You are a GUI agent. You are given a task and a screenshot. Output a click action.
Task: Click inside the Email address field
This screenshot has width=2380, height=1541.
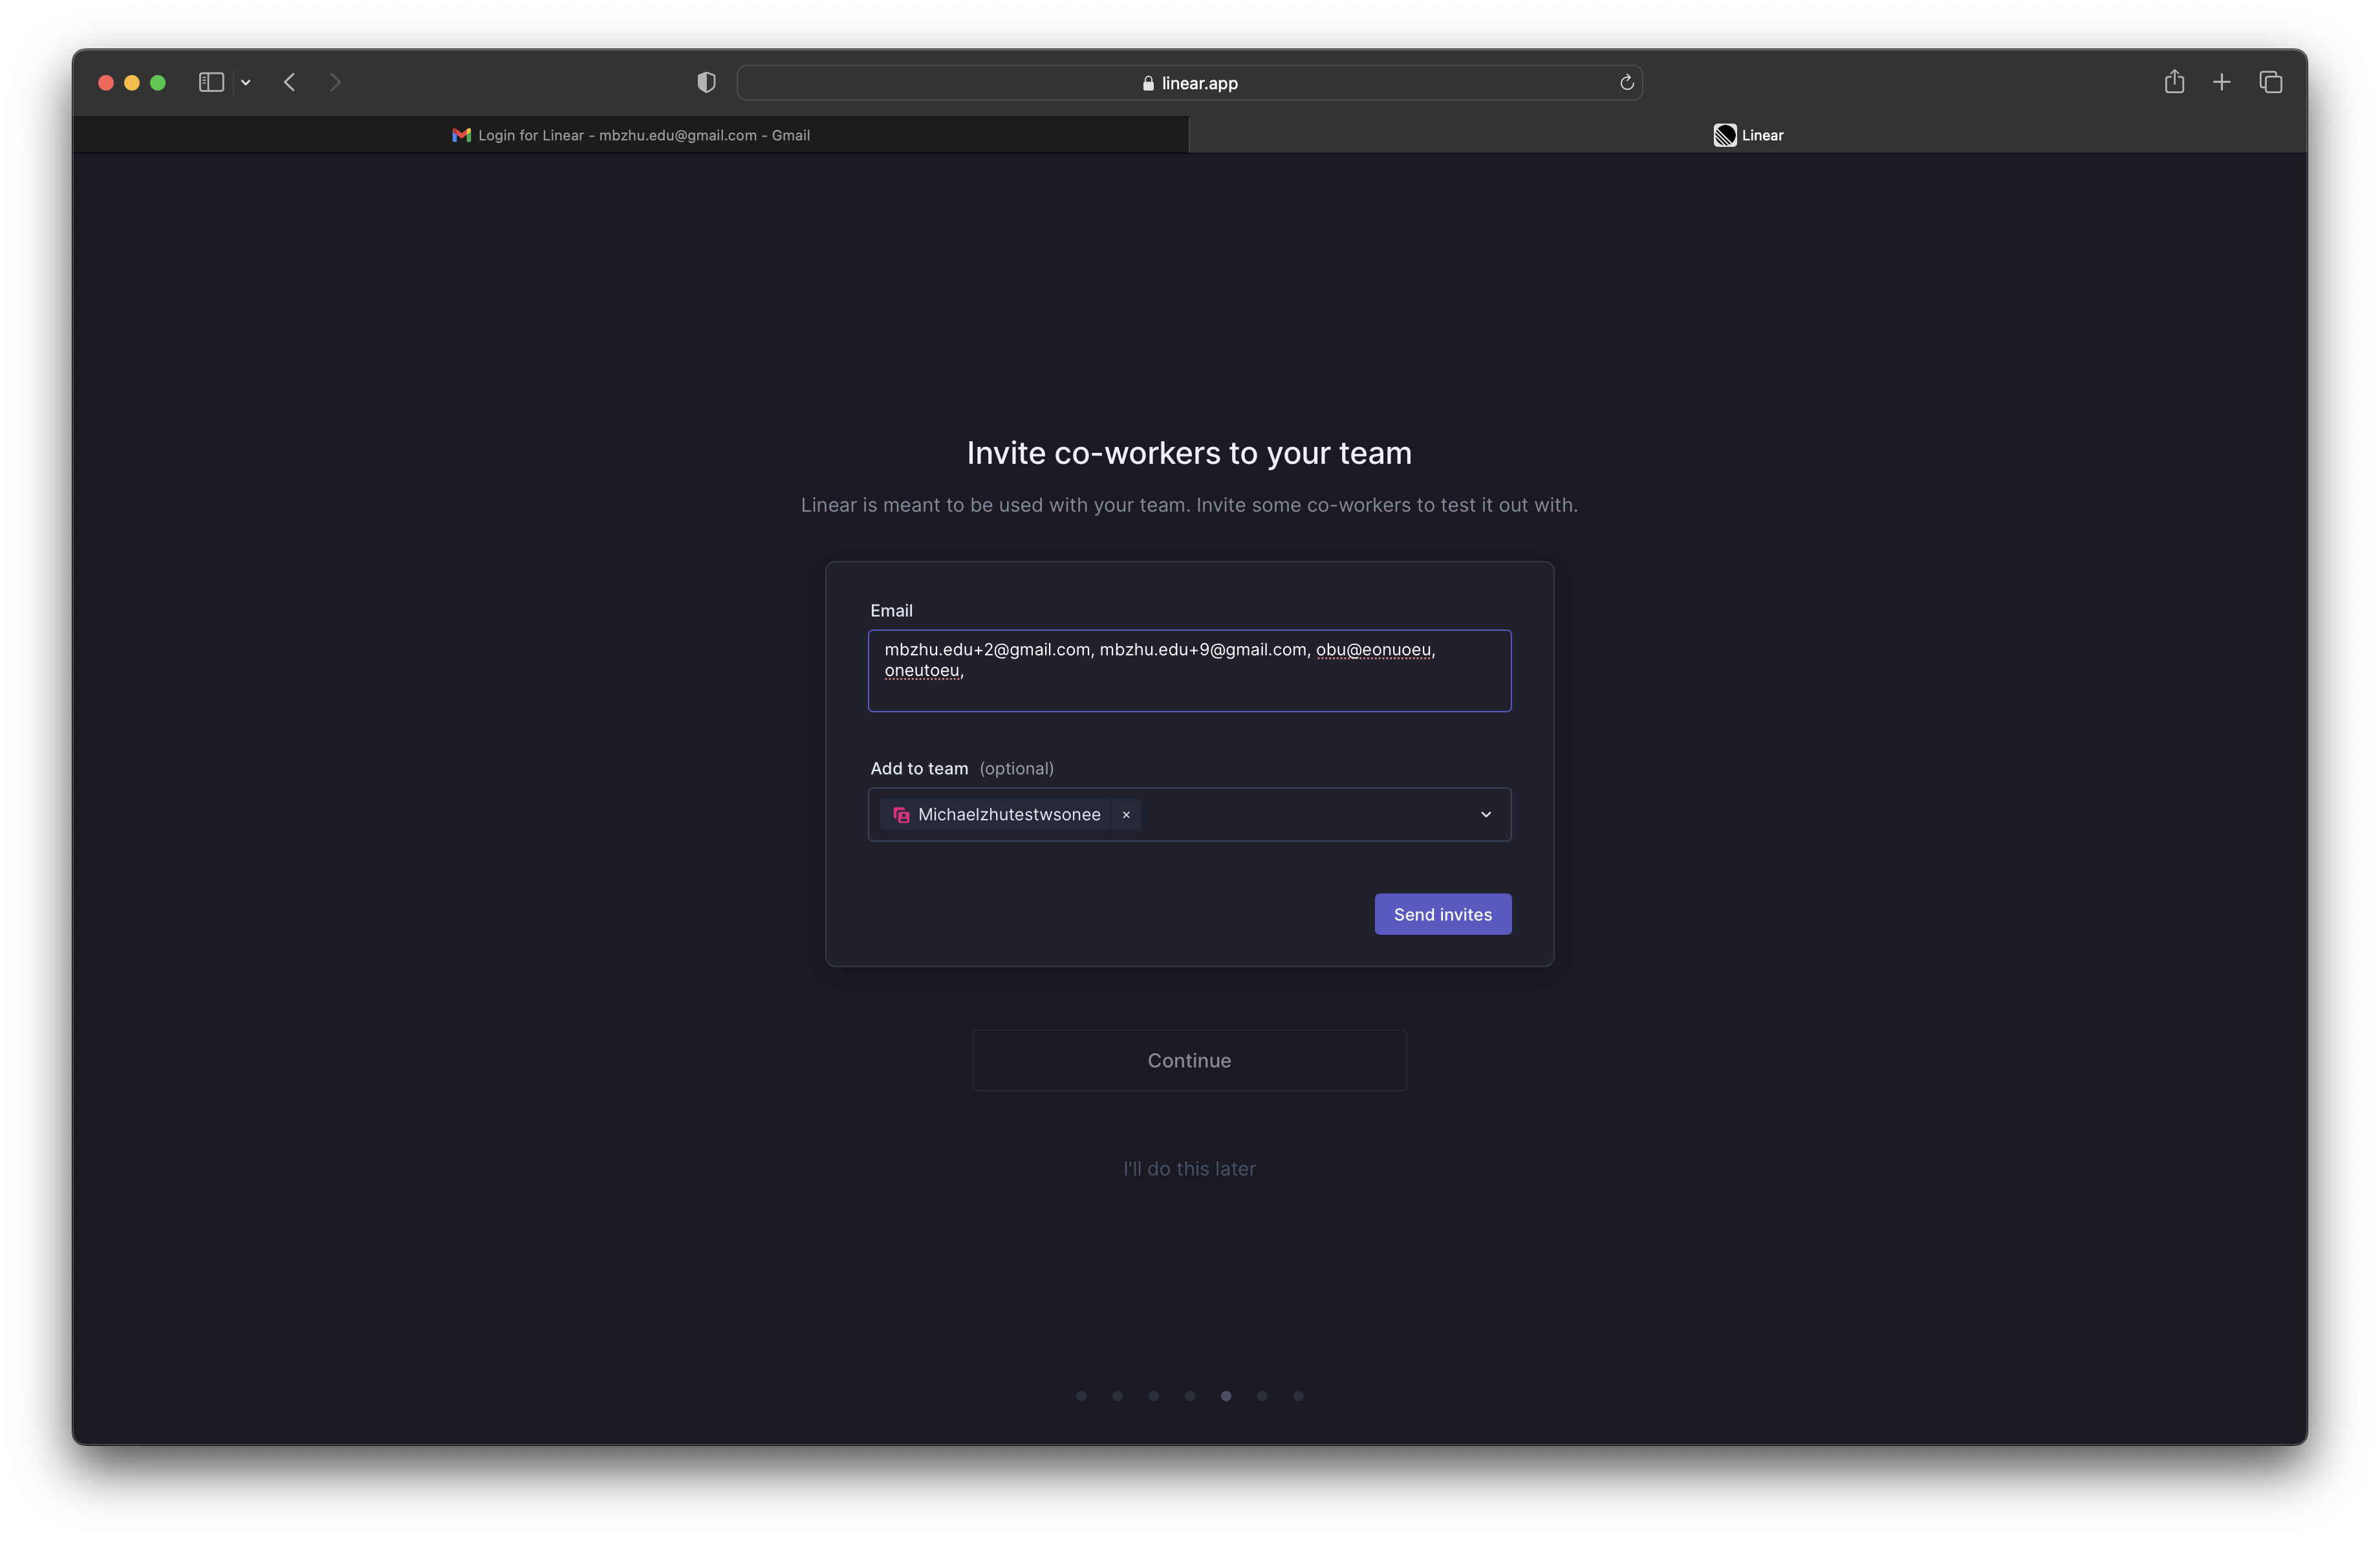coord(1189,671)
